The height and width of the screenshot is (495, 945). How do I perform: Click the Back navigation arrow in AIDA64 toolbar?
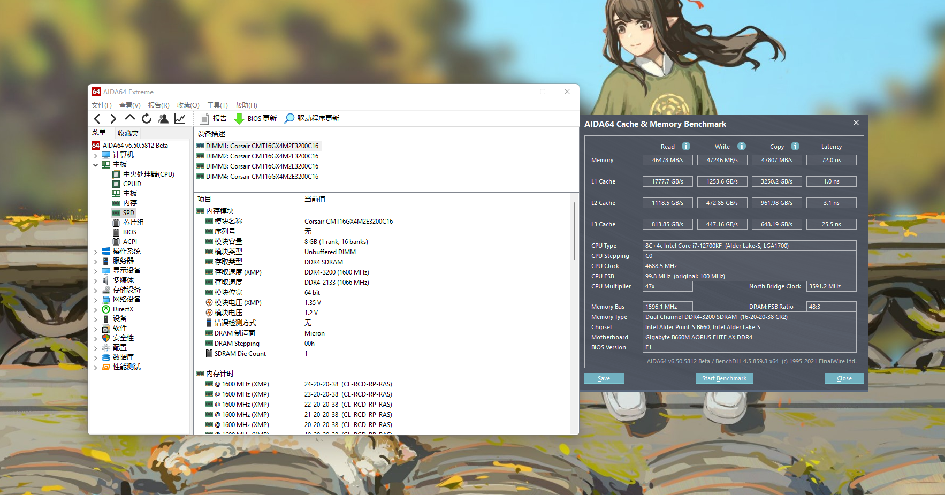97,118
